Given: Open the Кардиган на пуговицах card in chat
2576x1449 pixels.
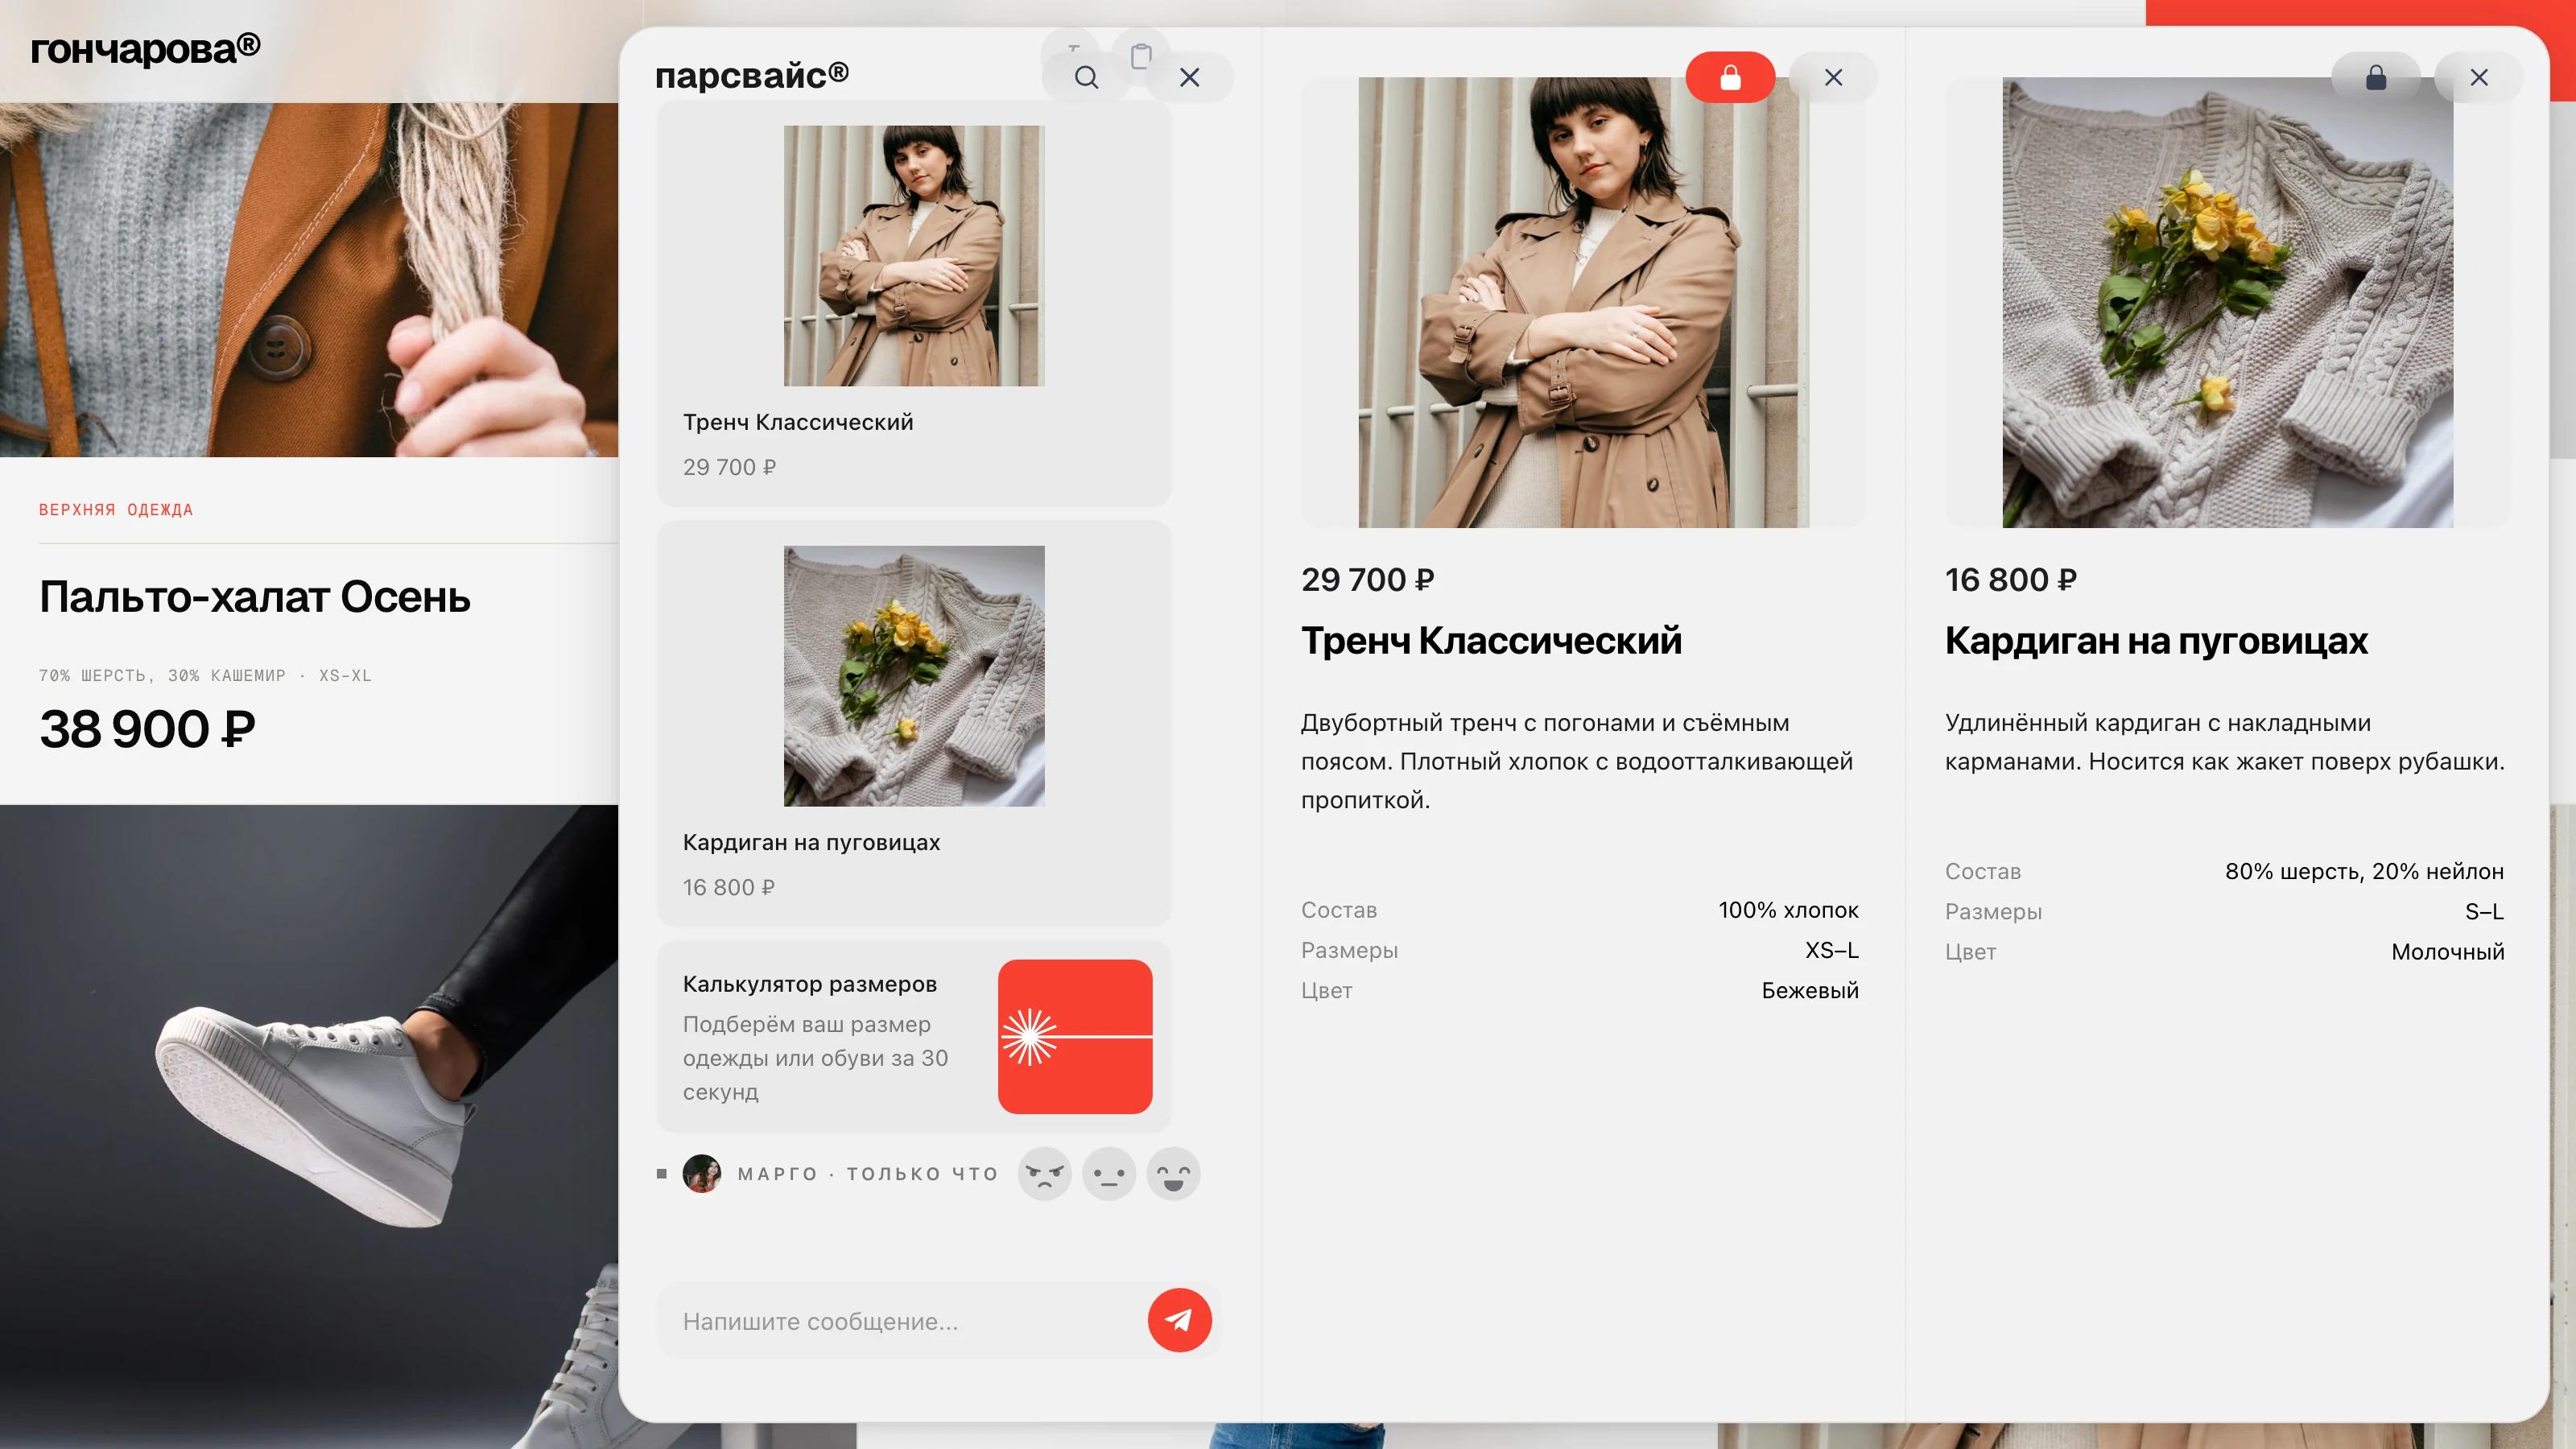Looking at the screenshot, I should coord(914,723).
